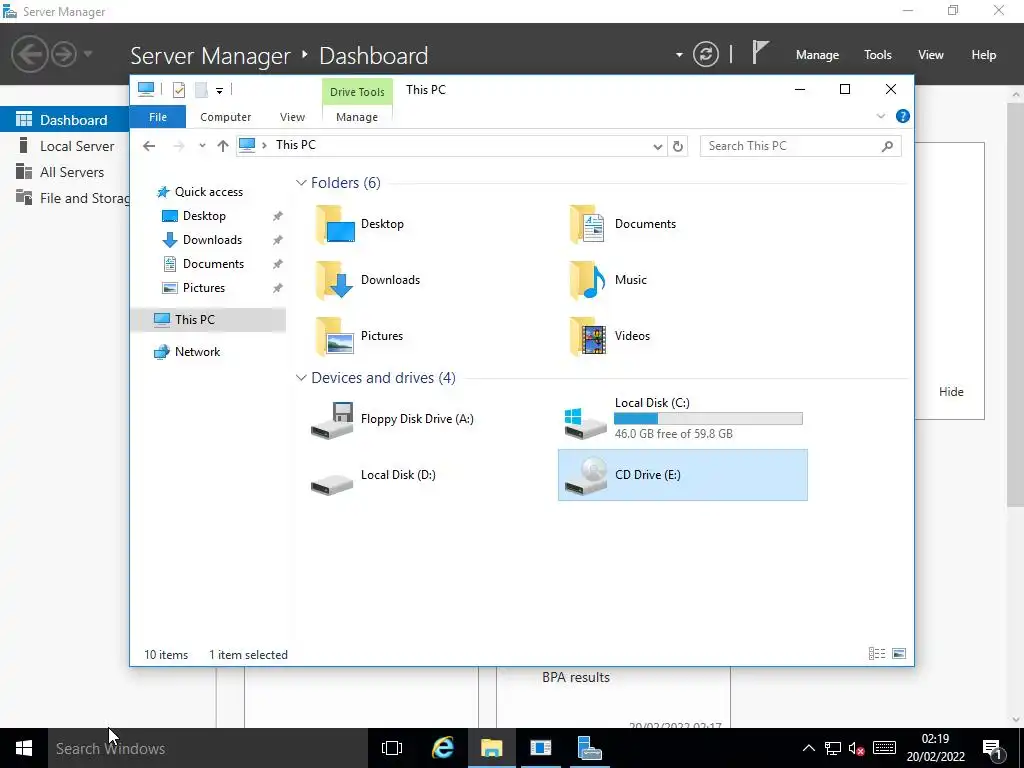Click the Explorer Back arrow
Screen dimensions: 1024x768
pyautogui.click(x=149, y=146)
